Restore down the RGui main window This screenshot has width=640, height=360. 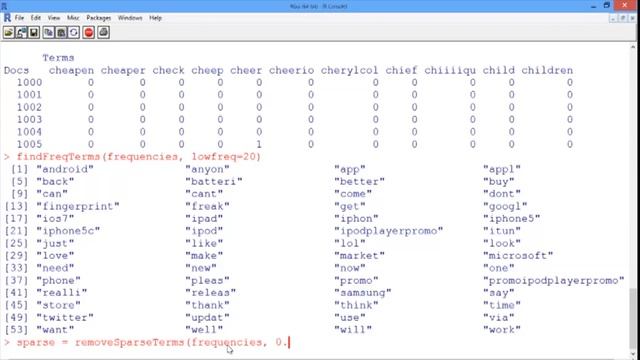coord(607,6)
